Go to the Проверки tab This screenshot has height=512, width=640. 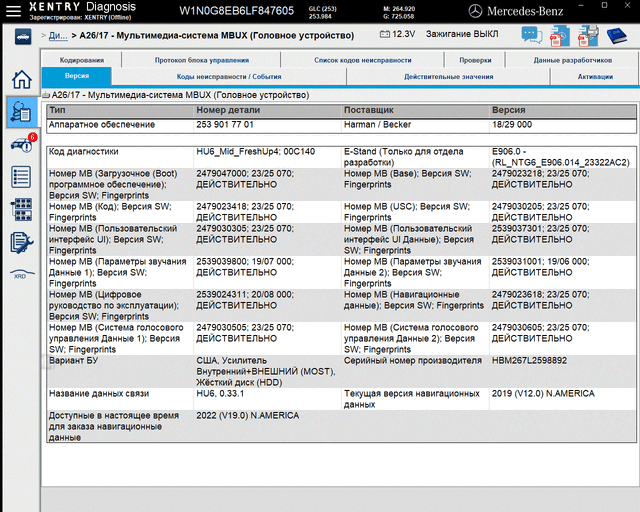[x=475, y=61]
